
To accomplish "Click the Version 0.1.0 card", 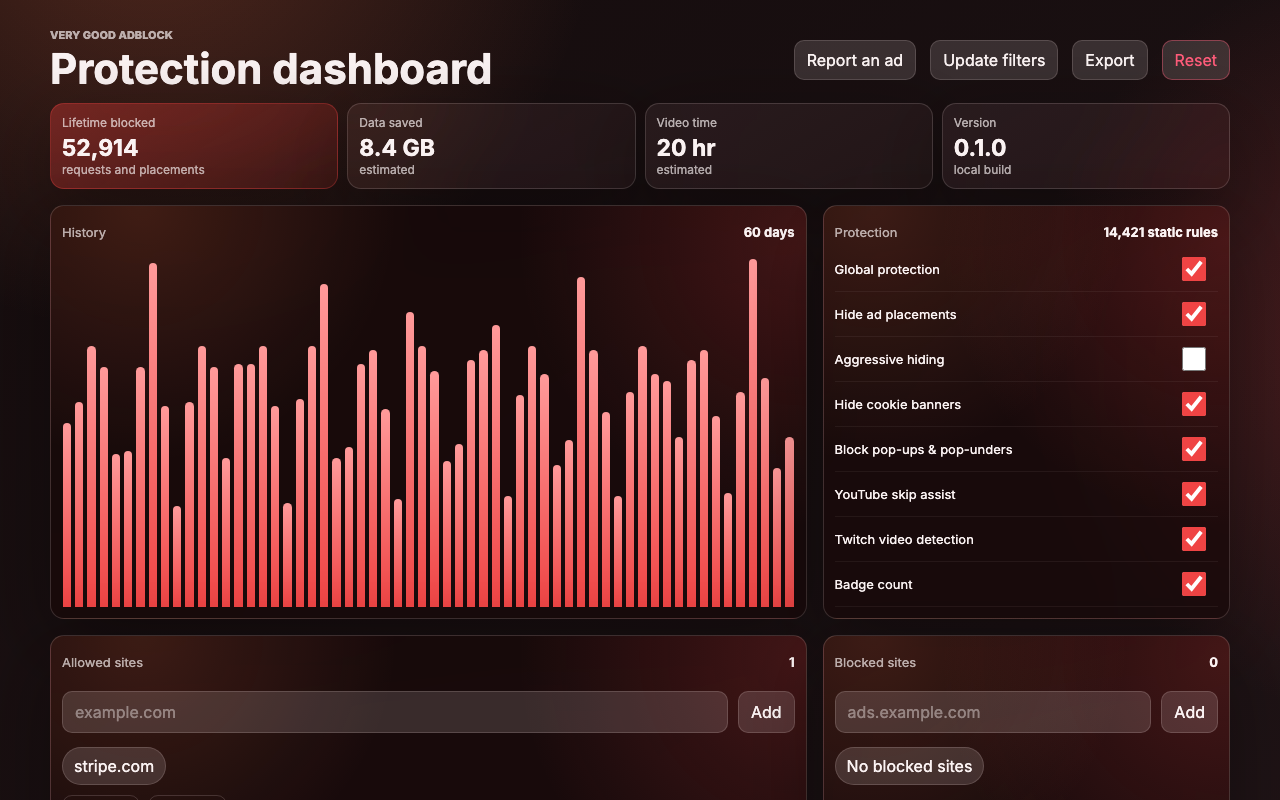I will click(1086, 146).
